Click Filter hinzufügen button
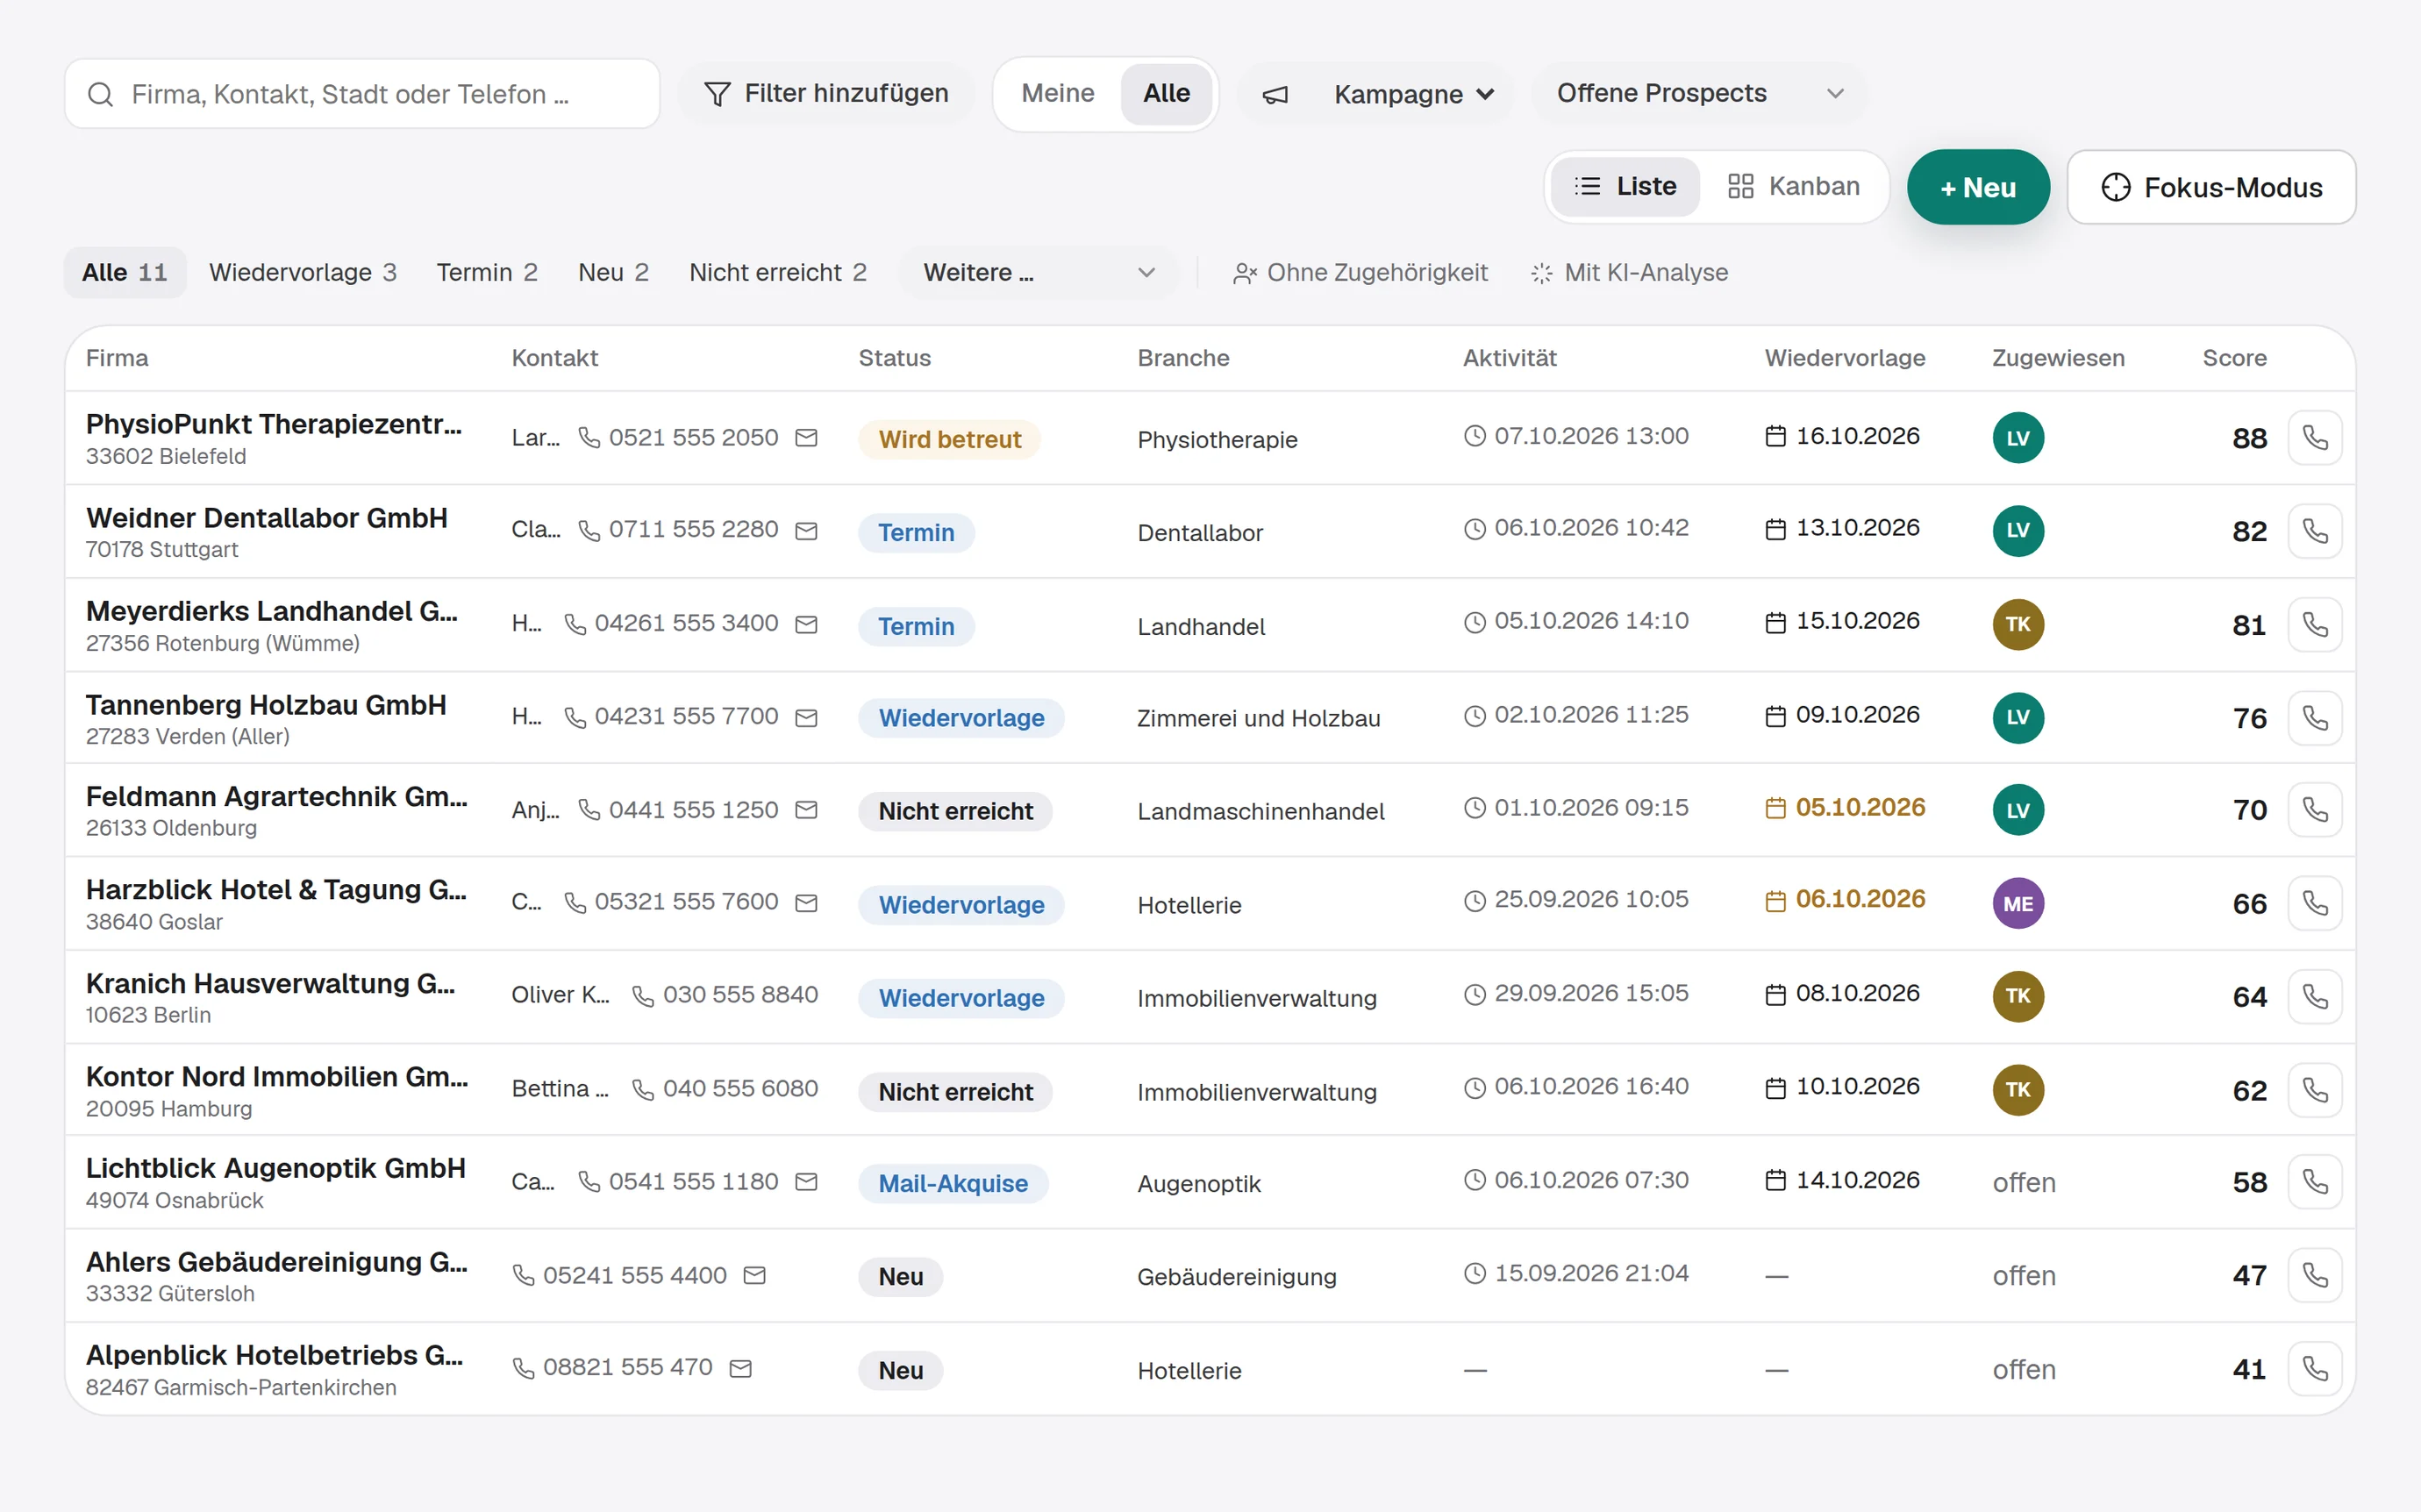 (x=826, y=94)
